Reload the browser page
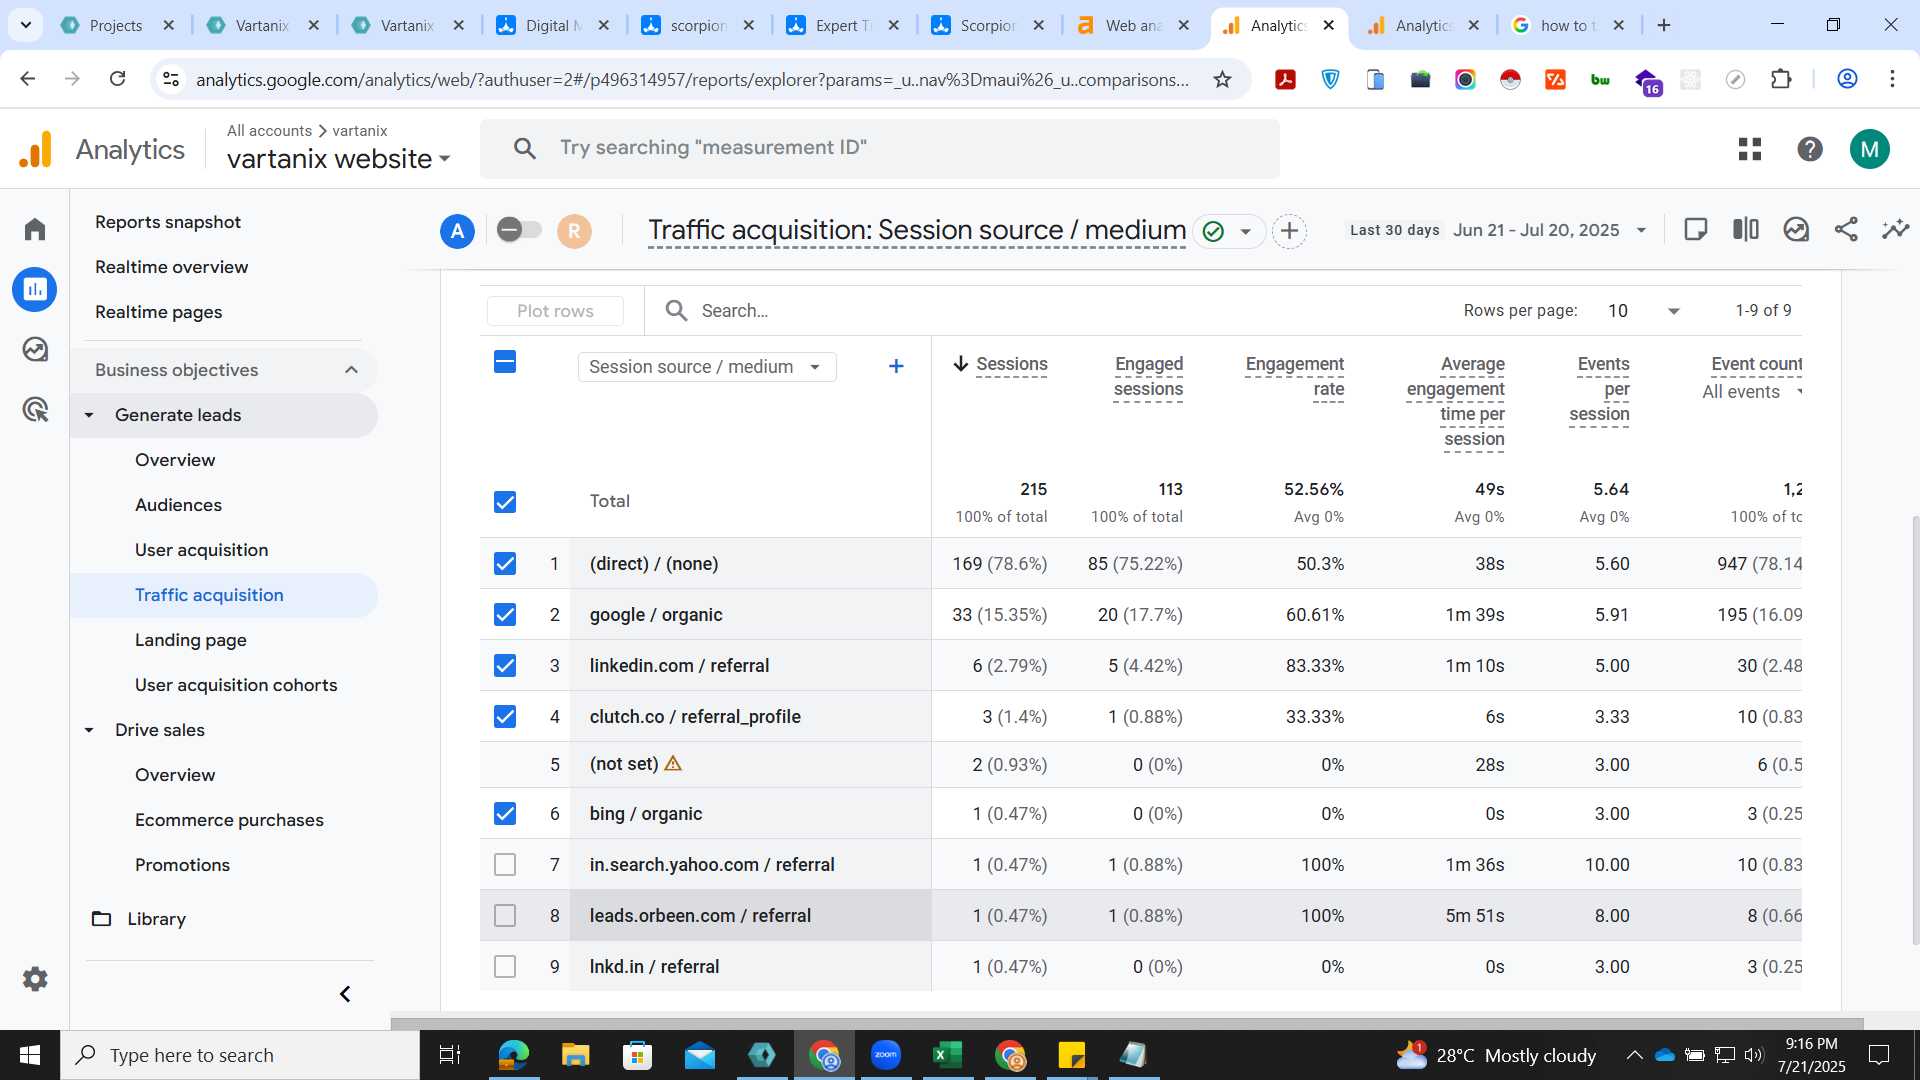This screenshot has height=1080, width=1920. coord(118,79)
